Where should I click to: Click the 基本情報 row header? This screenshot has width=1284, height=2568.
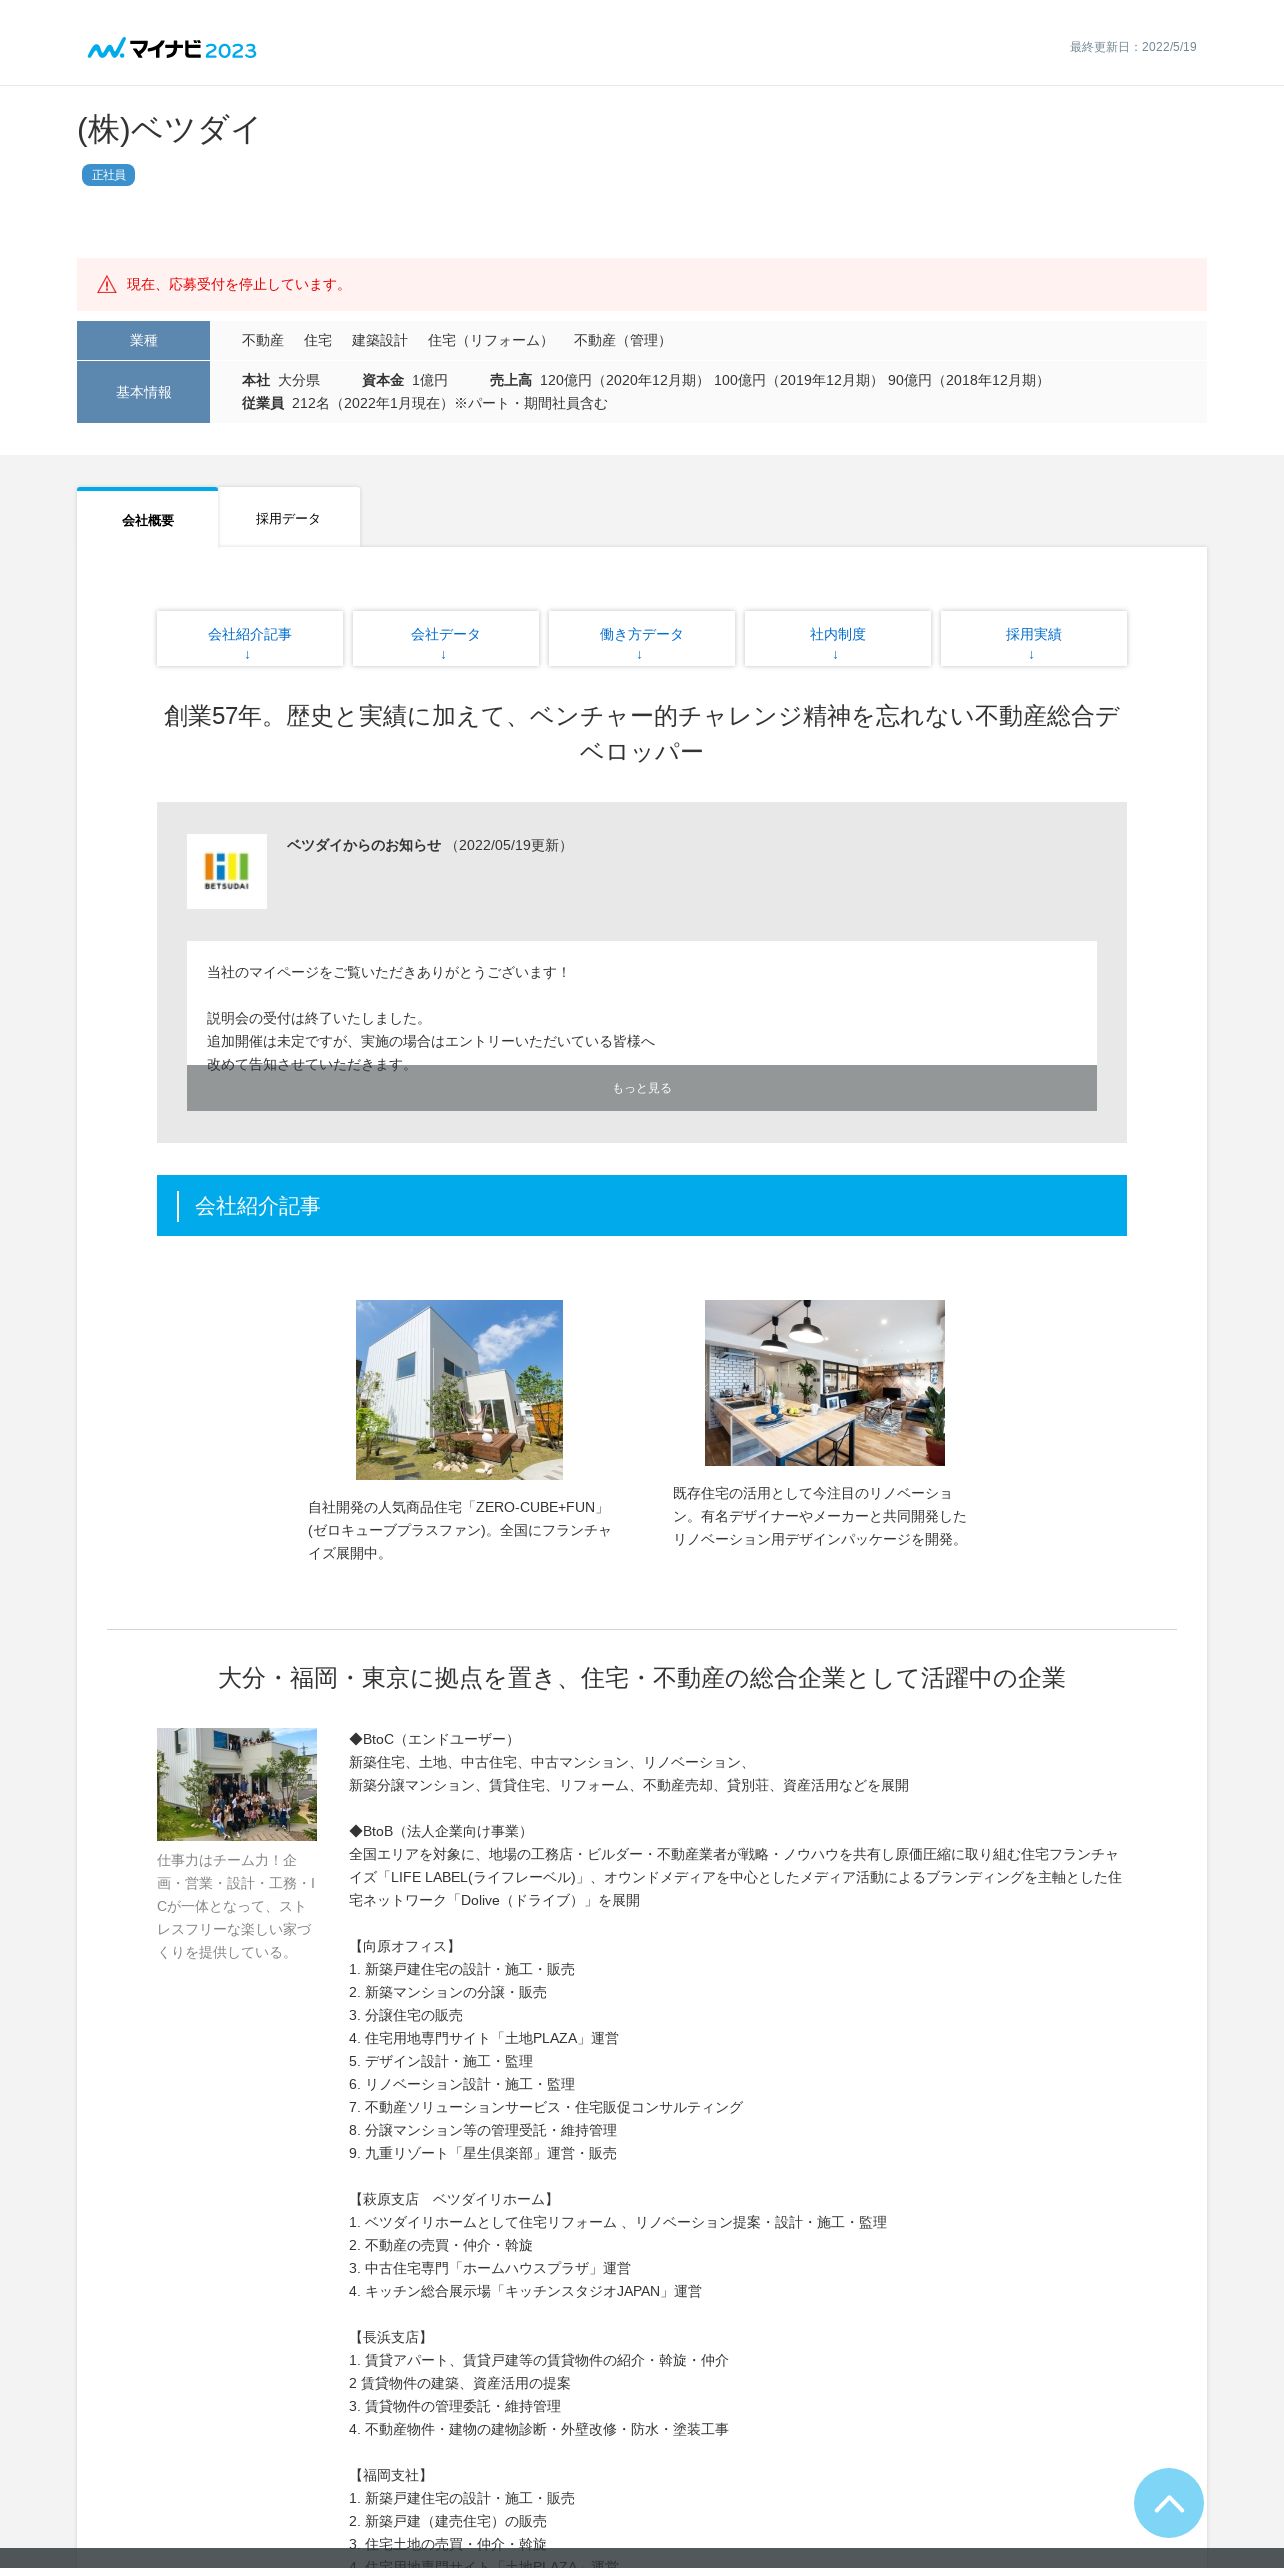tap(143, 392)
